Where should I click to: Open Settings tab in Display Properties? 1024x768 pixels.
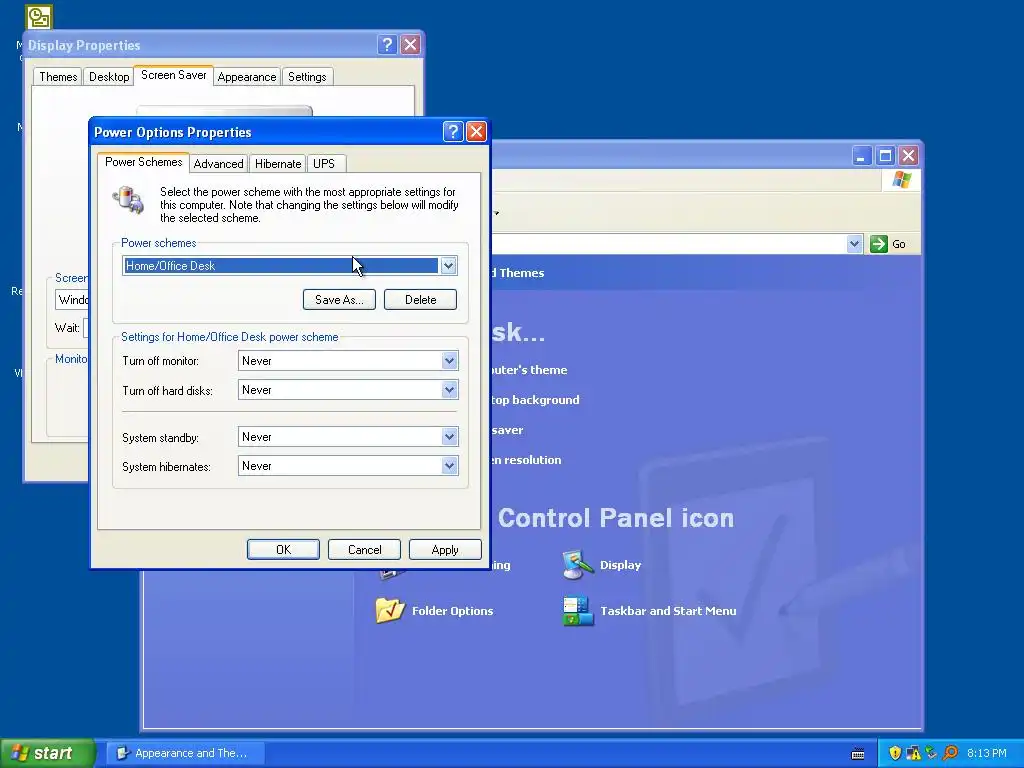307,77
